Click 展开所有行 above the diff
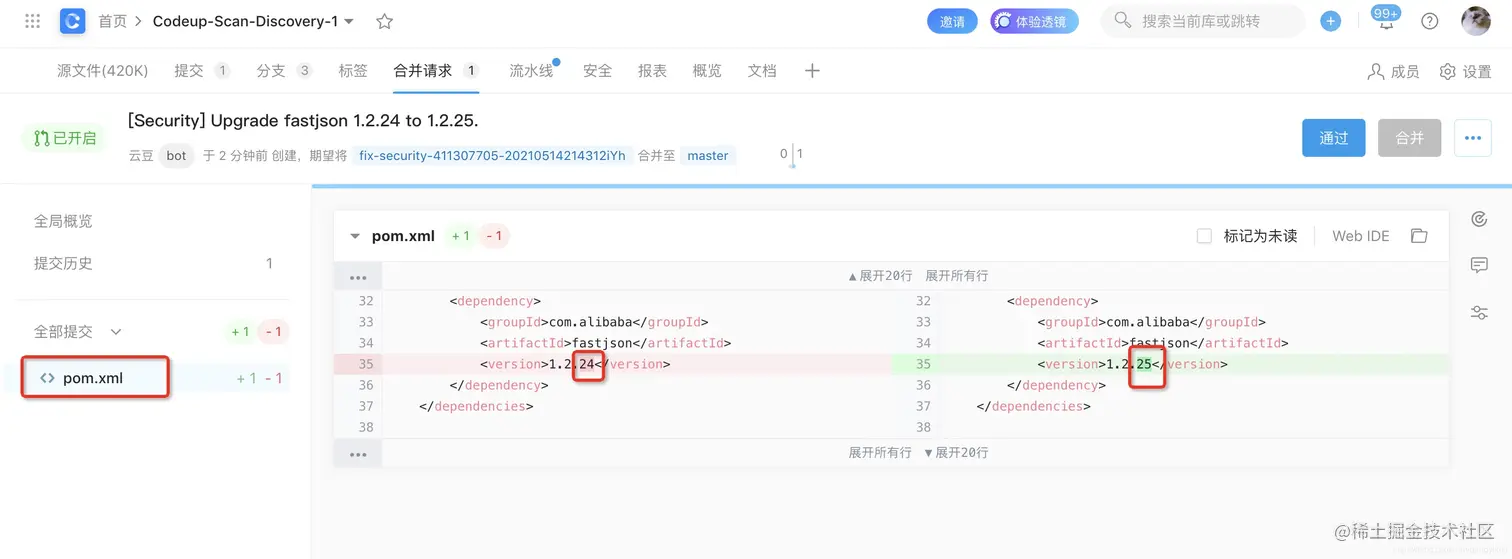The height and width of the screenshot is (559, 1512). (956, 275)
